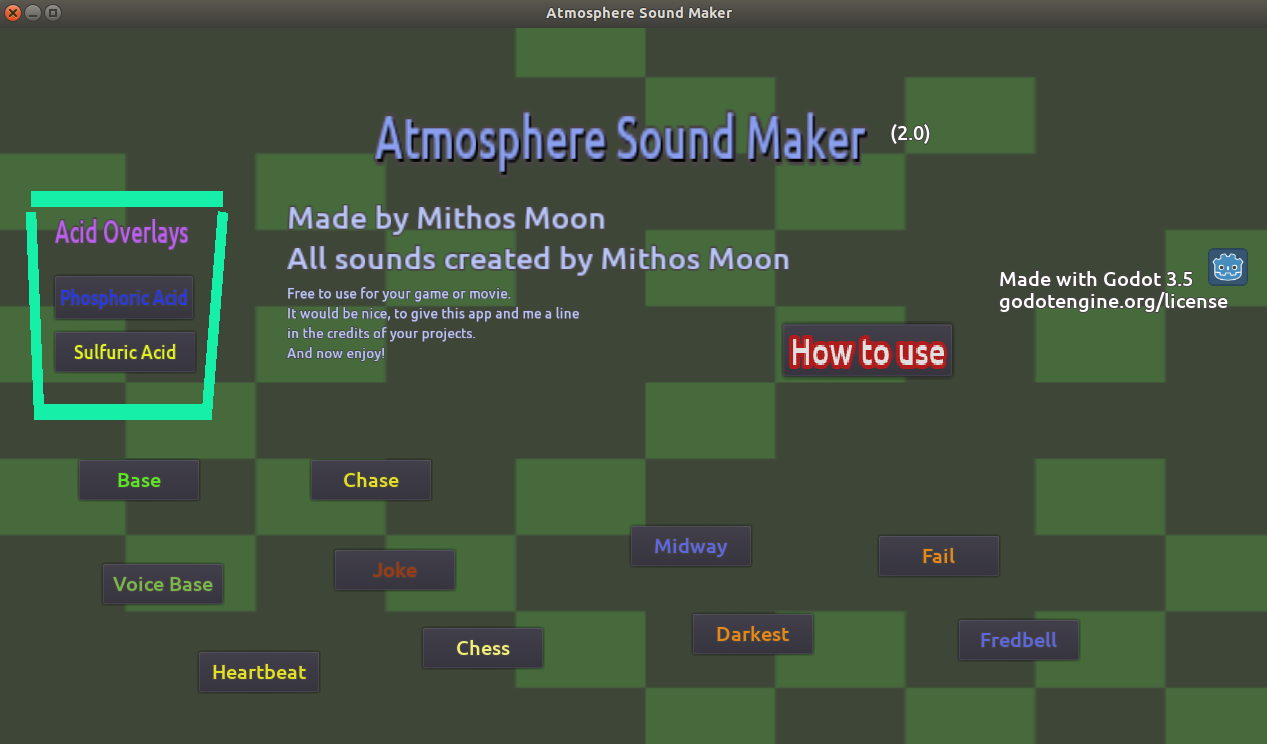
Task: Play the Phosphoric Acid overlay
Action: [123, 297]
